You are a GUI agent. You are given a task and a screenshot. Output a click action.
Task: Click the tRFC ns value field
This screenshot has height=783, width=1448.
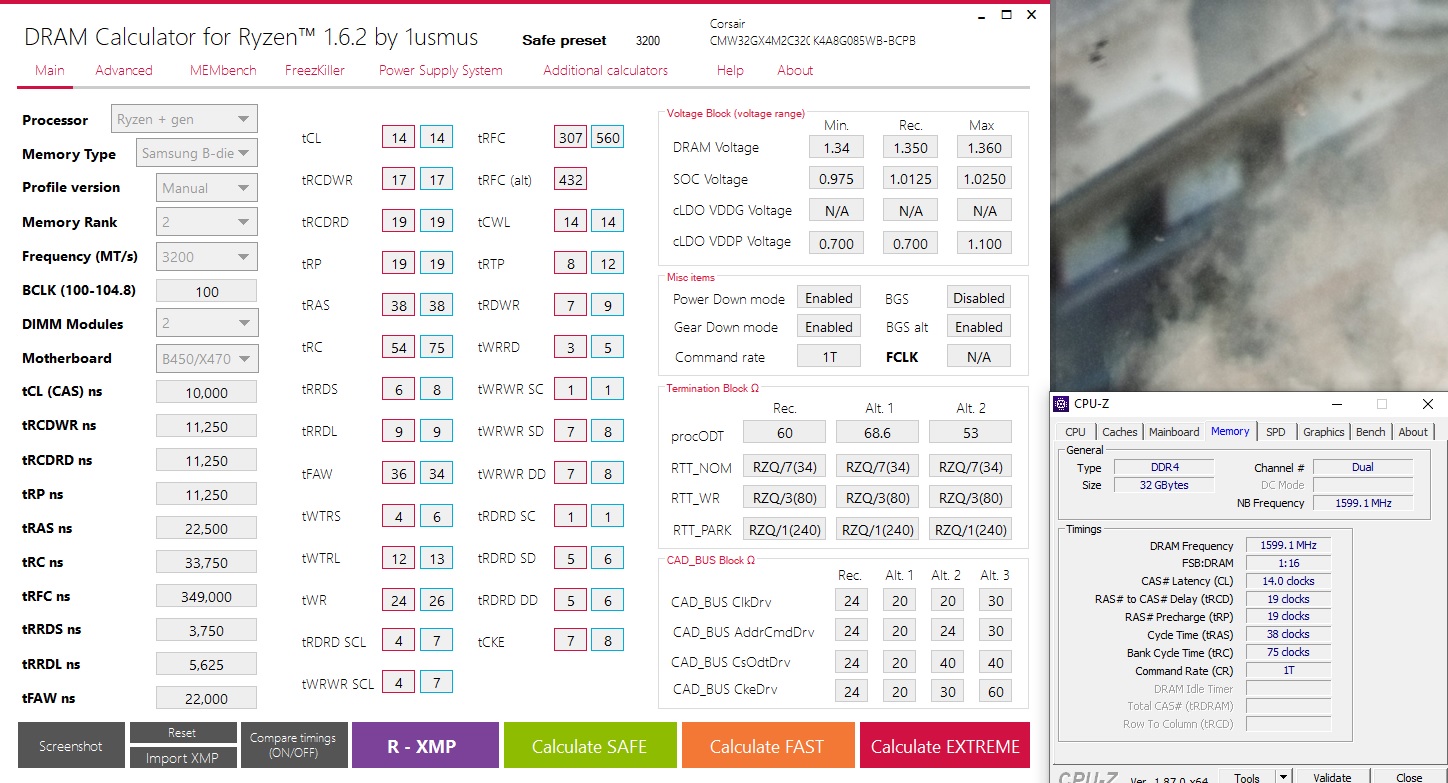pos(207,596)
